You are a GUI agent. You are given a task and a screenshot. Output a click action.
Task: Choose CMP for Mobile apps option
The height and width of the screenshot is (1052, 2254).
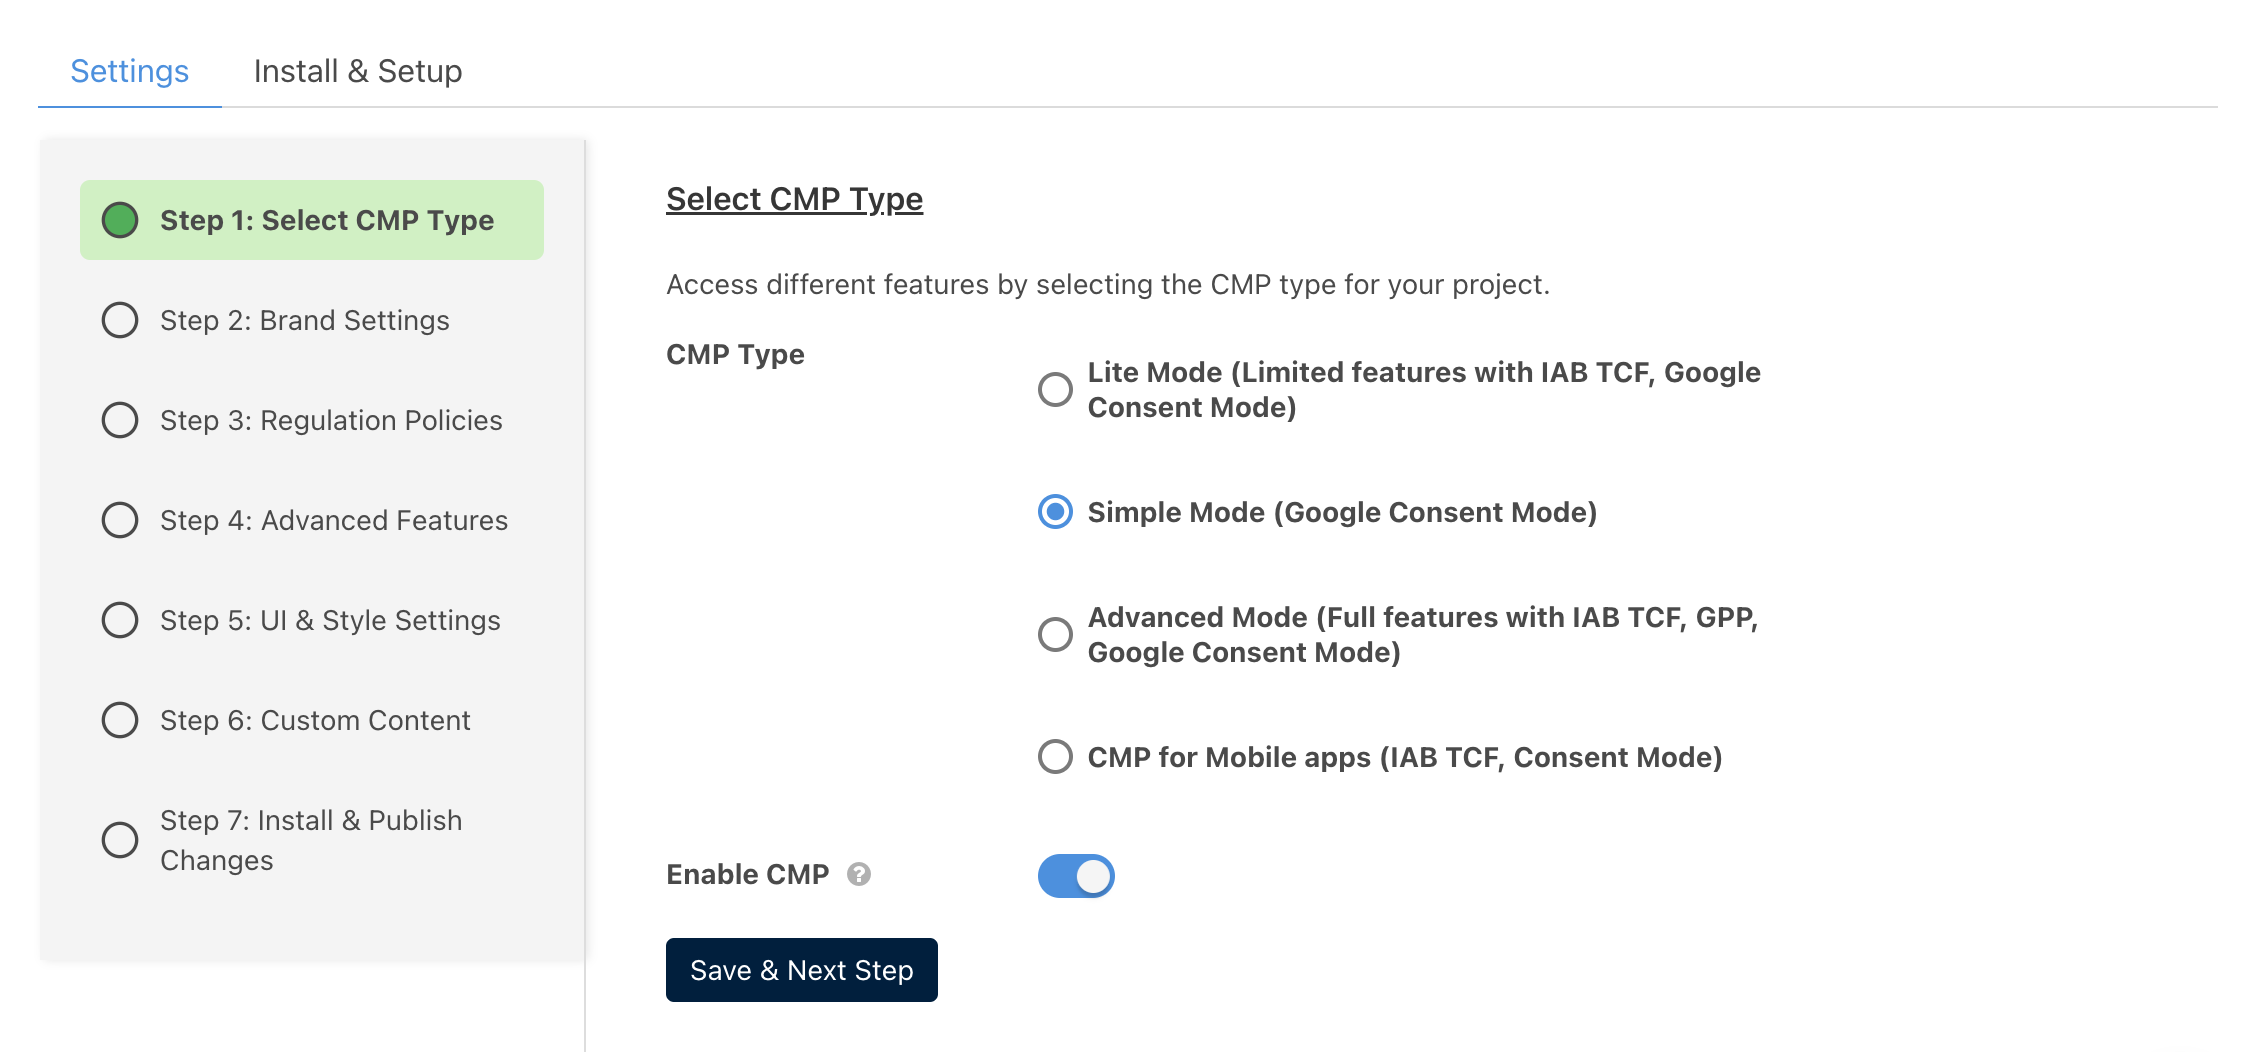(x=1053, y=757)
